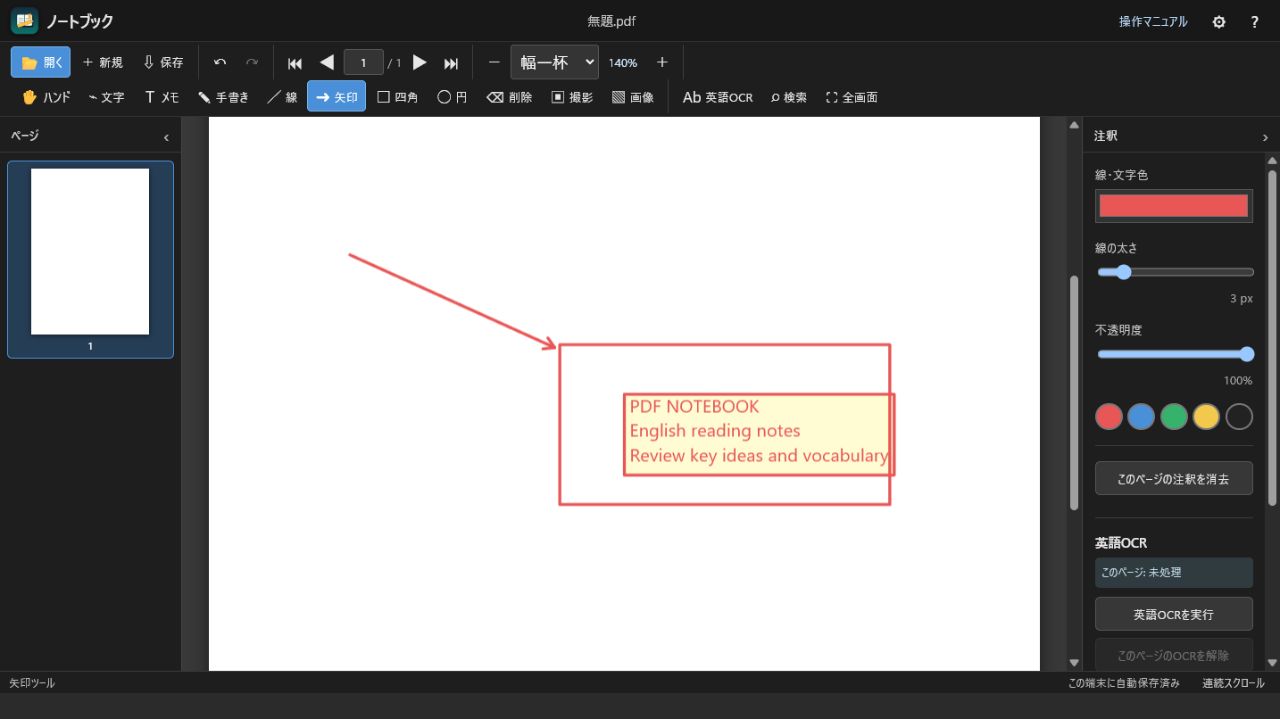Jump to the first page
Image resolution: width=1280 pixels, height=719 pixels.
pos(295,62)
